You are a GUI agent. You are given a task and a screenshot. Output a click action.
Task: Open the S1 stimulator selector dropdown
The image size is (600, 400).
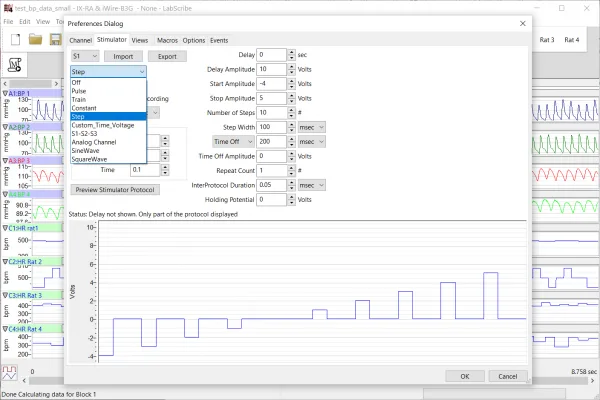(84, 56)
